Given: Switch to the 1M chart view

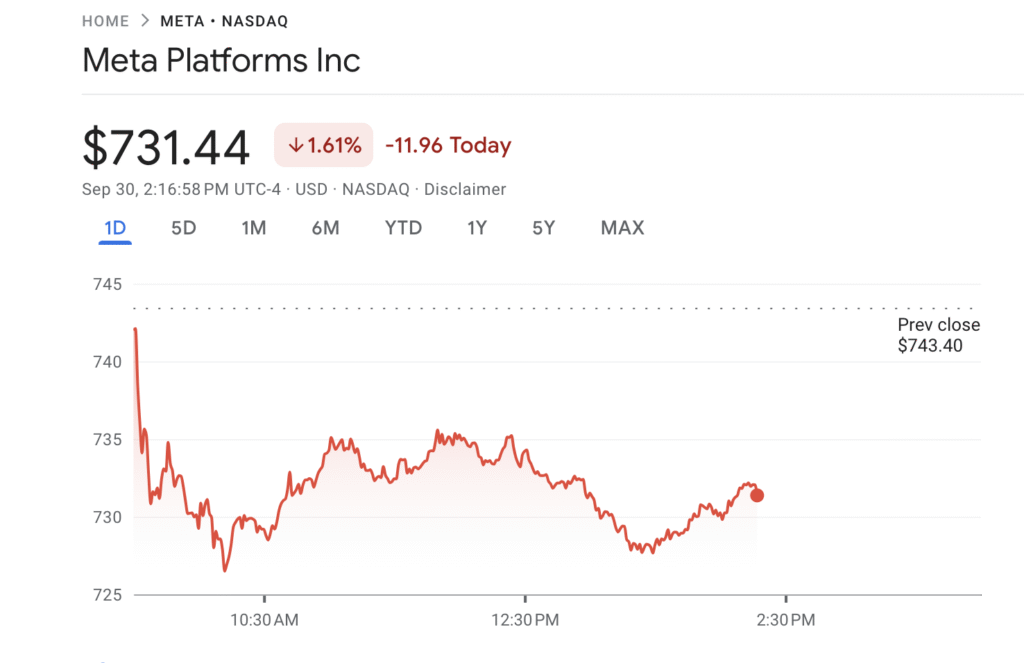Looking at the screenshot, I should (x=254, y=228).
